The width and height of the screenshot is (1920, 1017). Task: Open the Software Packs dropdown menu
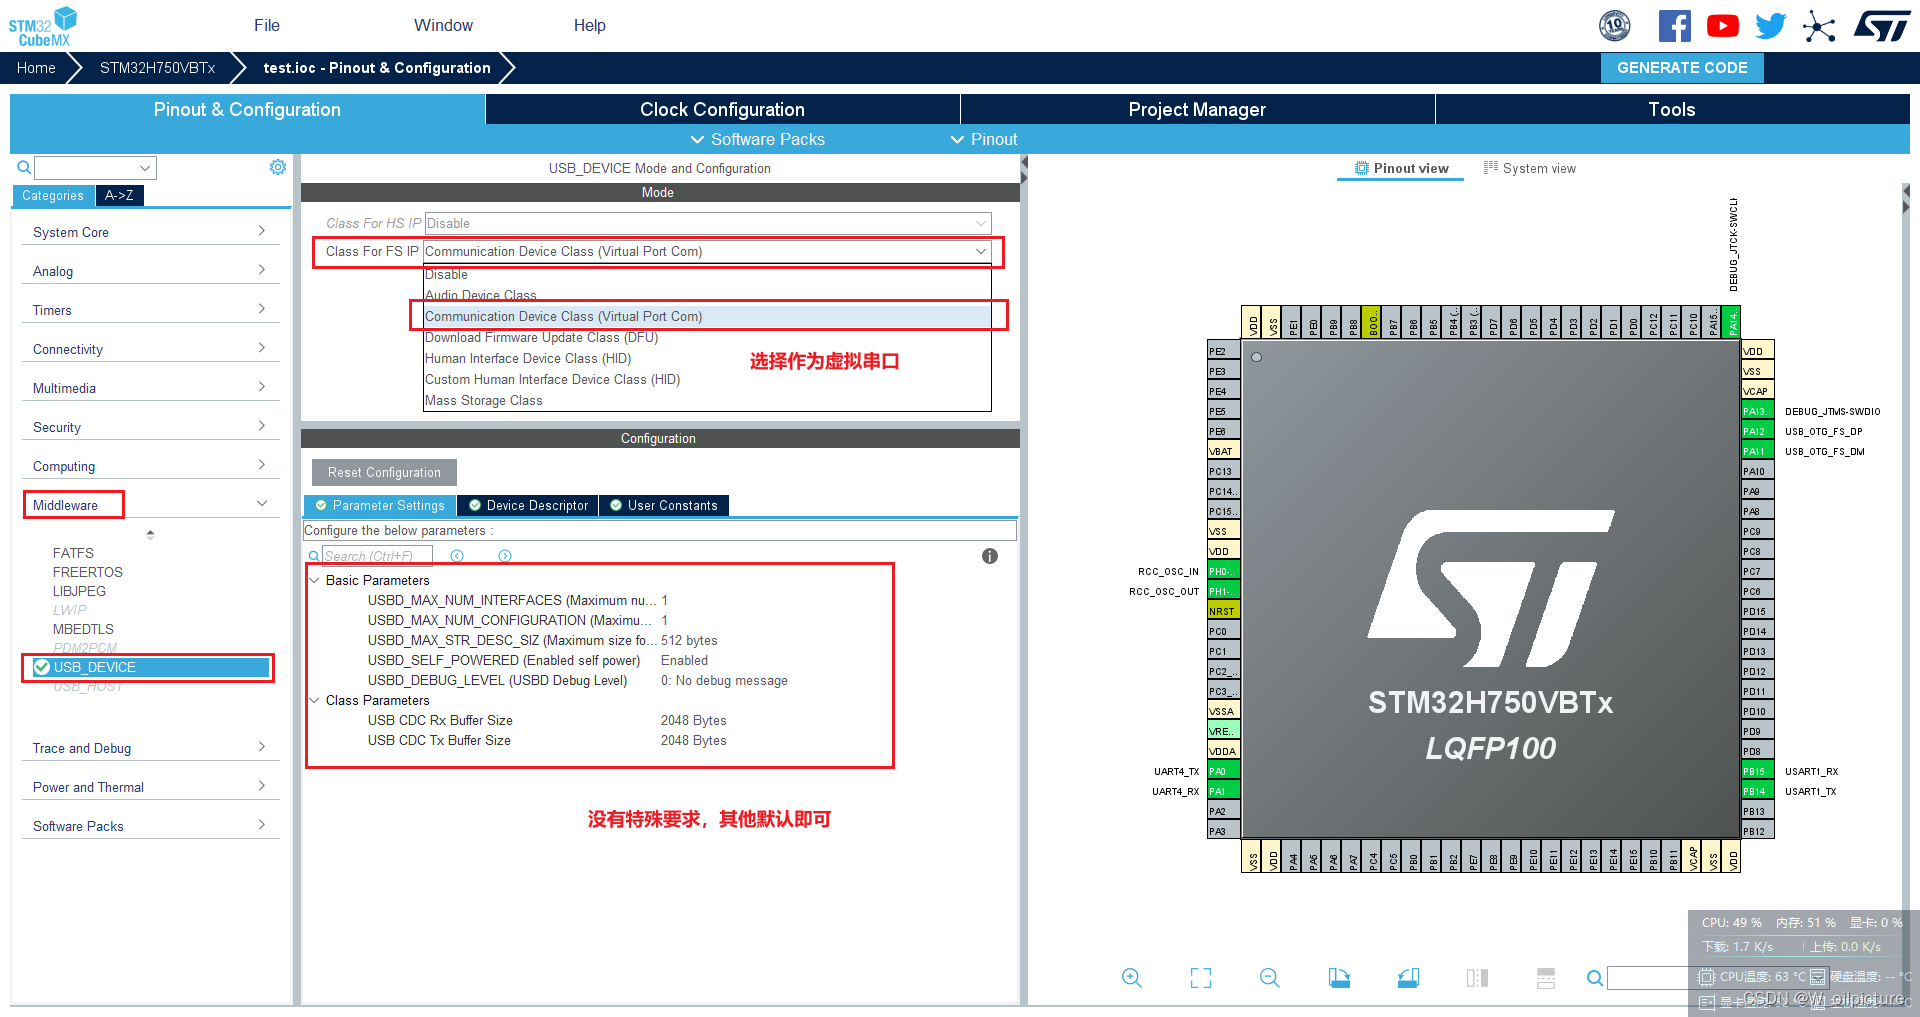pyautogui.click(x=757, y=139)
